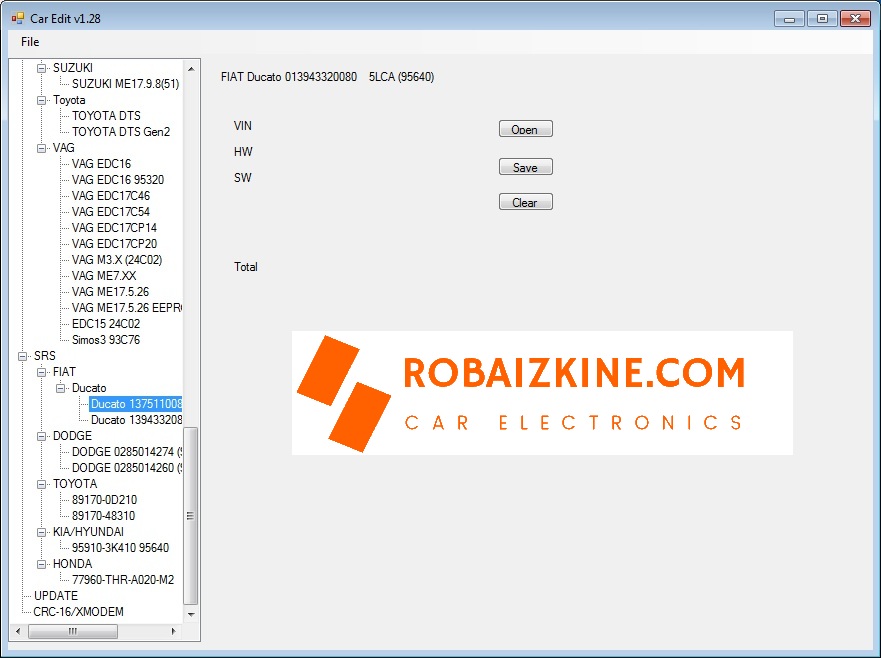Select the 77960-THR-A020-M2 Honda item
The width and height of the screenshot is (881, 658).
pos(122,580)
